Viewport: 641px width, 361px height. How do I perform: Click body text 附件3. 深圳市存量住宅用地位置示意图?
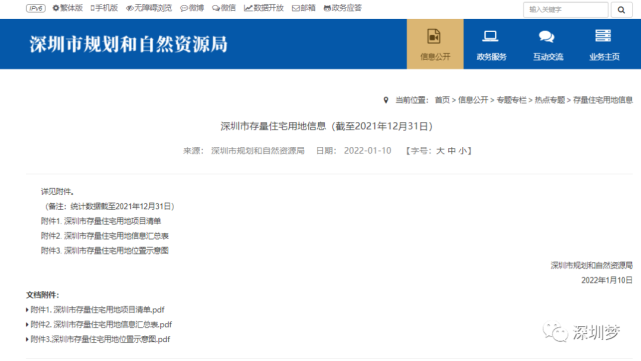pyautogui.click(x=105, y=251)
